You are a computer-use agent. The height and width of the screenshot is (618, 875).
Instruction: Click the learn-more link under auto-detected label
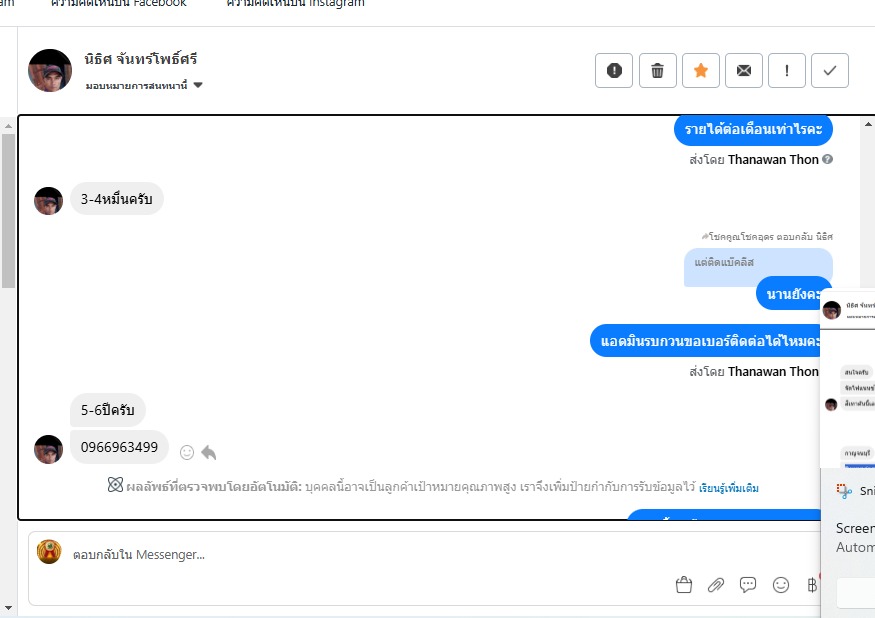coord(728,488)
